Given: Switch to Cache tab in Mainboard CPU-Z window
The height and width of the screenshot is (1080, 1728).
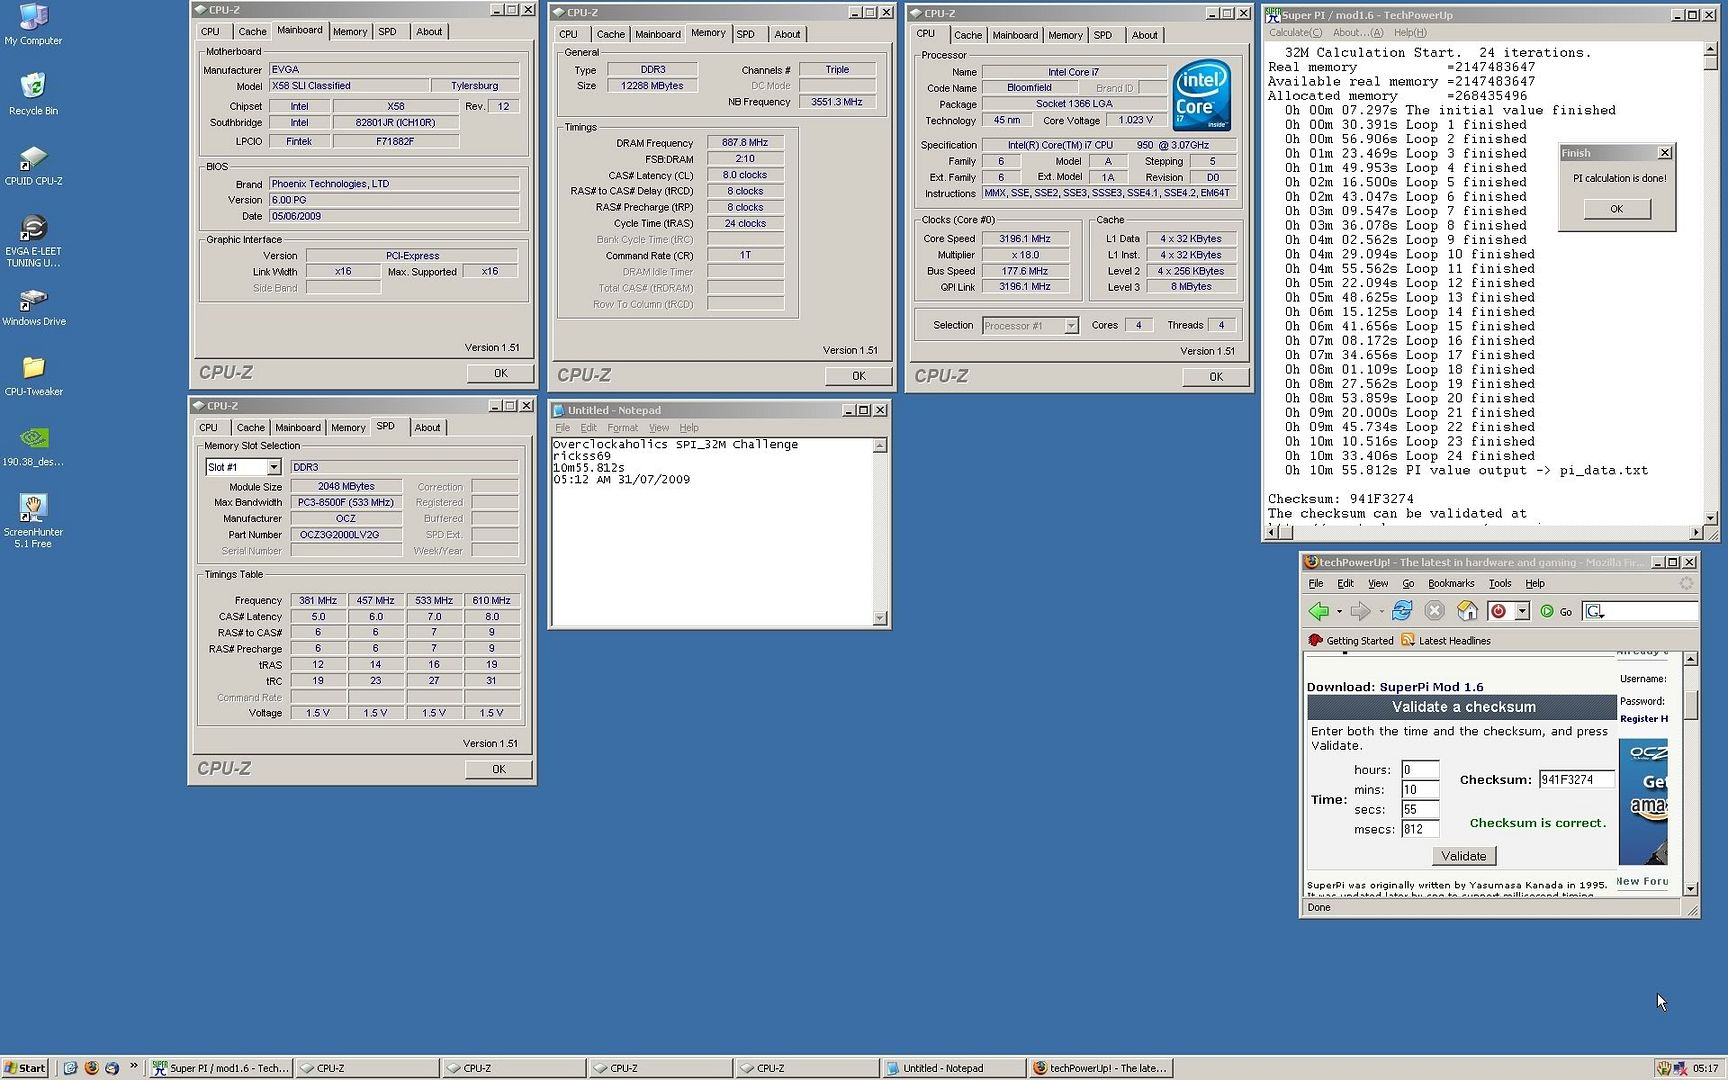Looking at the screenshot, I should tap(252, 32).
